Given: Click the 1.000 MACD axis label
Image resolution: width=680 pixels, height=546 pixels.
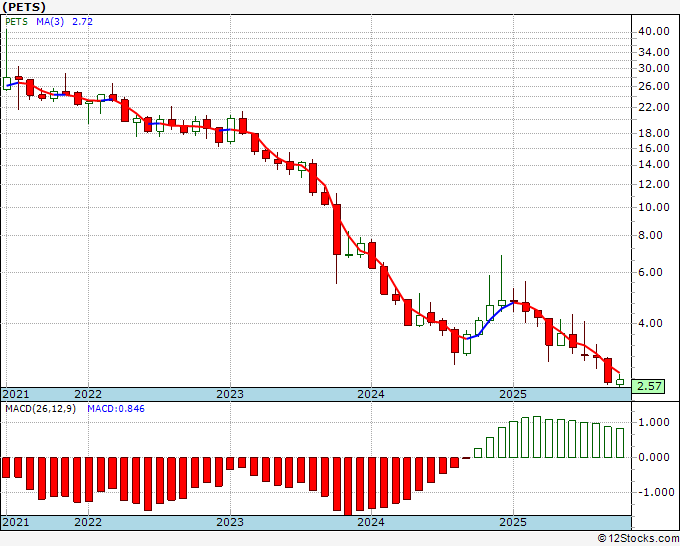Looking at the screenshot, I should (656, 422).
